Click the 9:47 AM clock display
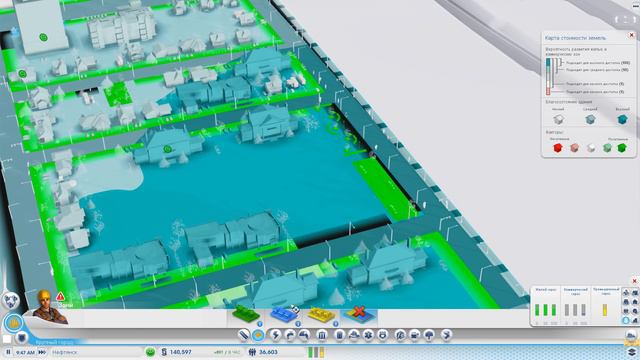This screenshot has width=640, height=360. (25, 352)
